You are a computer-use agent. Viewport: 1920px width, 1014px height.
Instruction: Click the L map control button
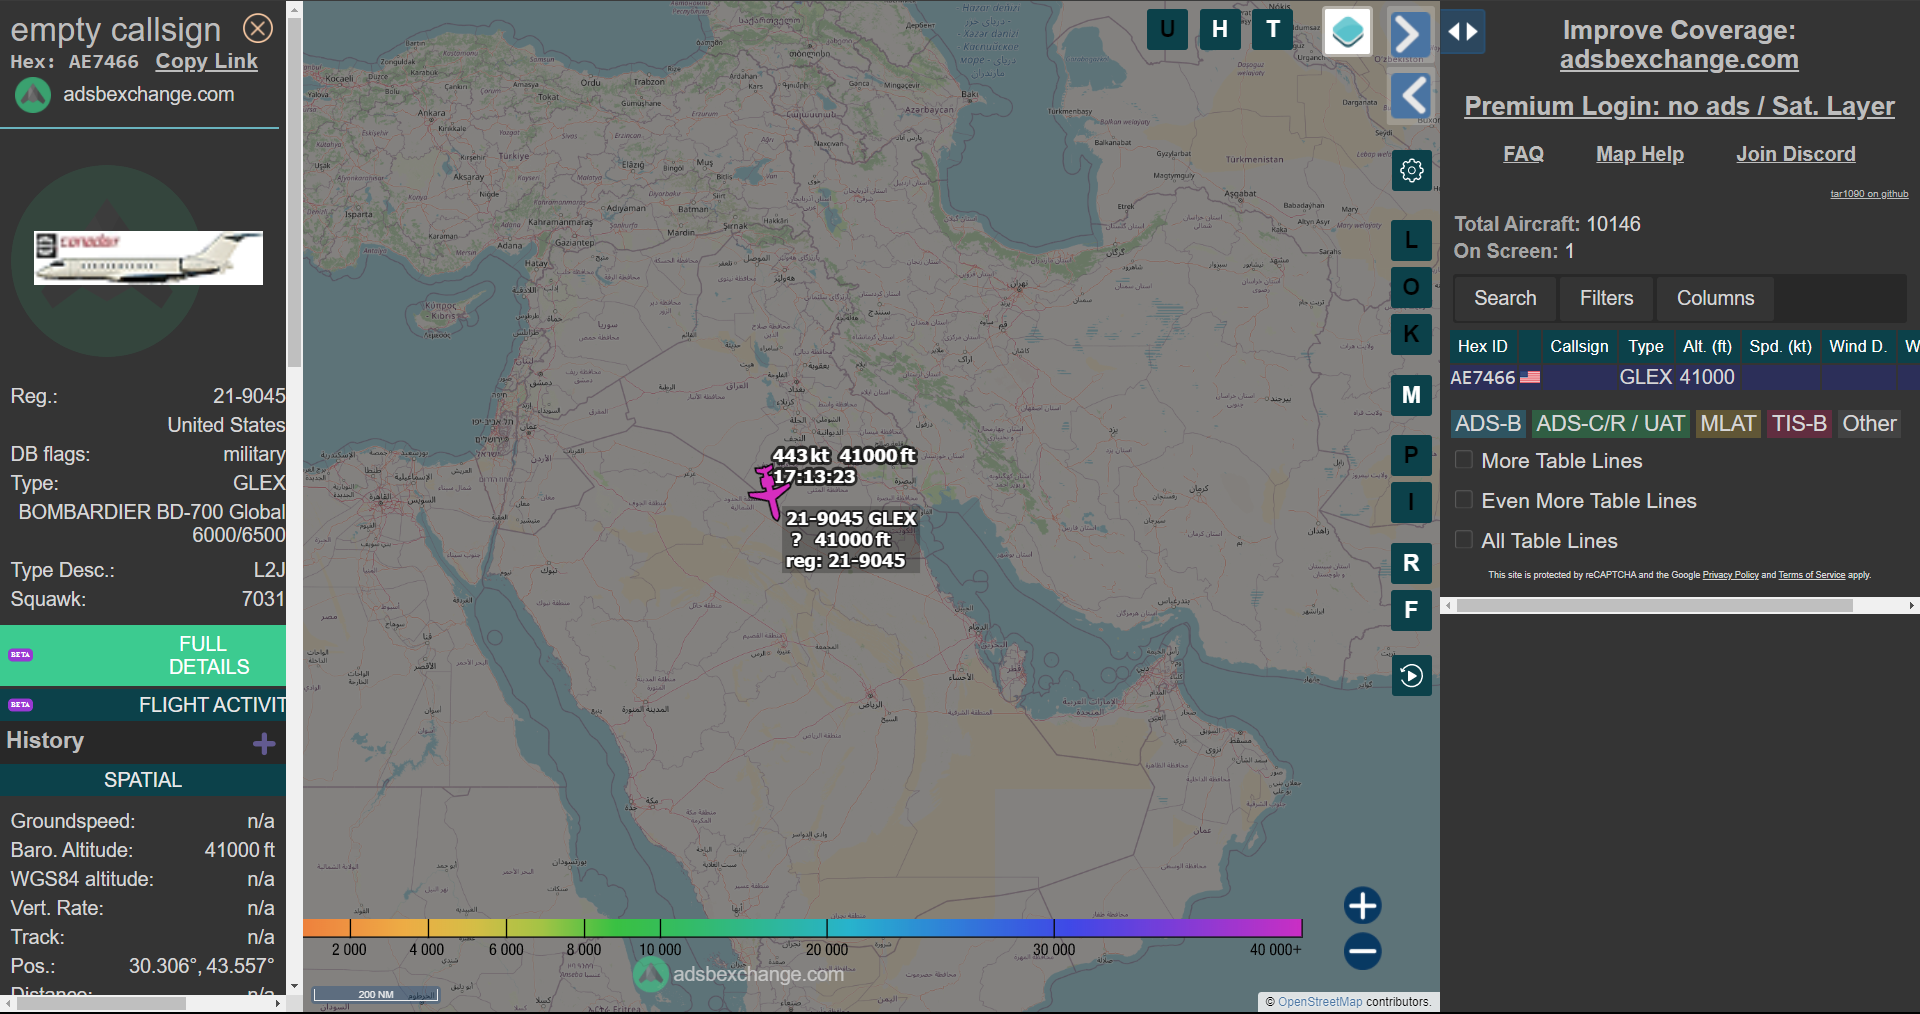(x=1411, y=240)
